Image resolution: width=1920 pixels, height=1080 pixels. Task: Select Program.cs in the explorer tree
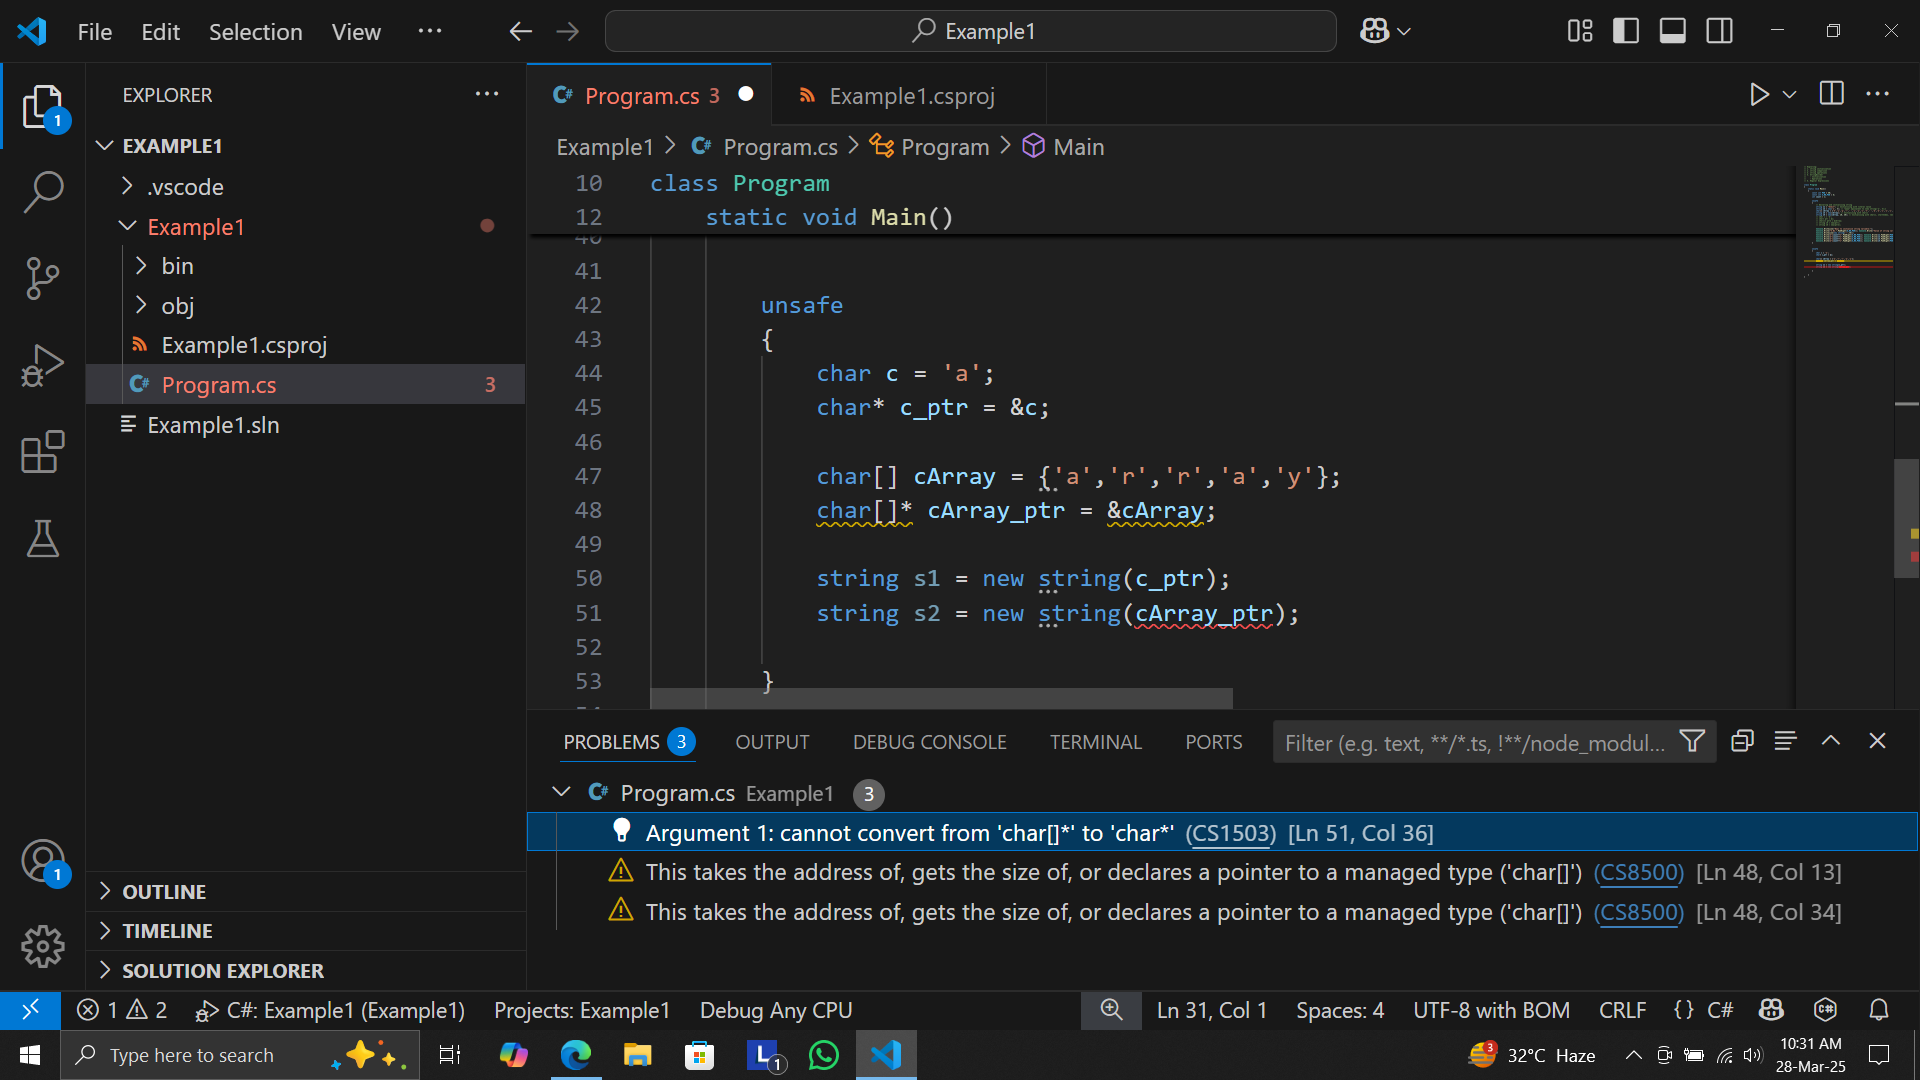coord(305,384)
